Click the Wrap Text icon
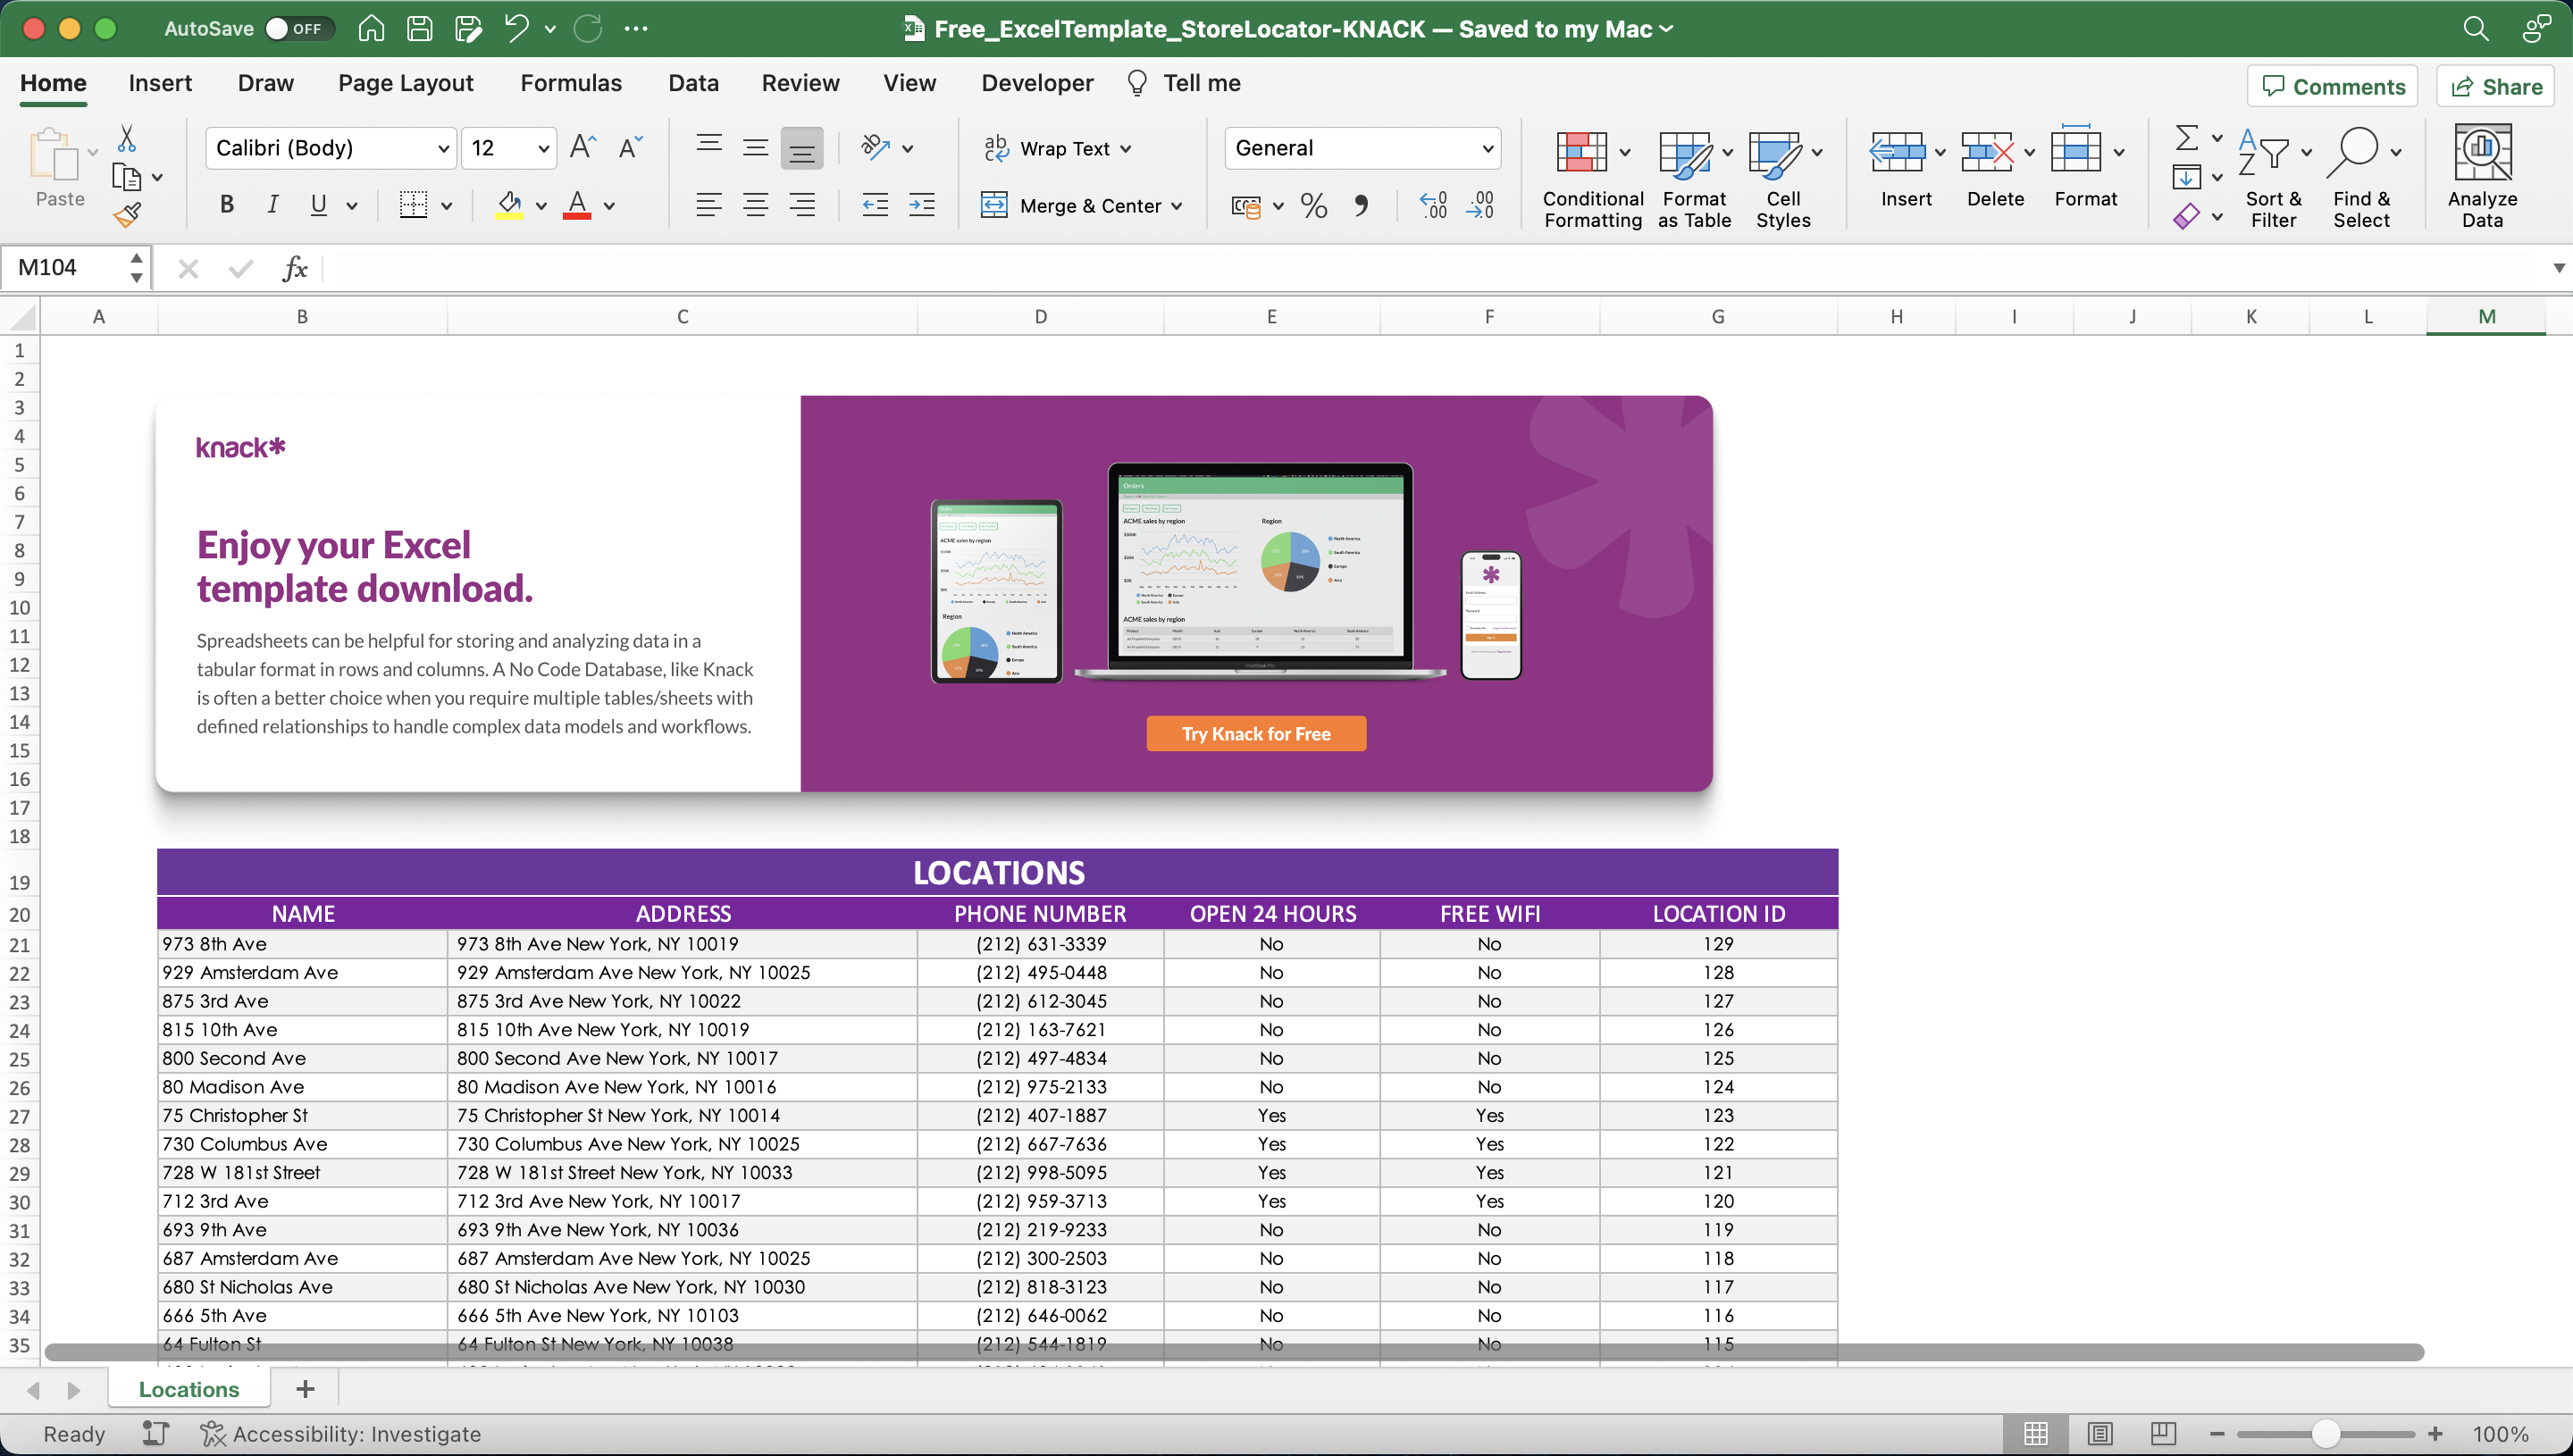This screenshot has width=2573, height=1456. pyautogui.click(x=997, y=147)
